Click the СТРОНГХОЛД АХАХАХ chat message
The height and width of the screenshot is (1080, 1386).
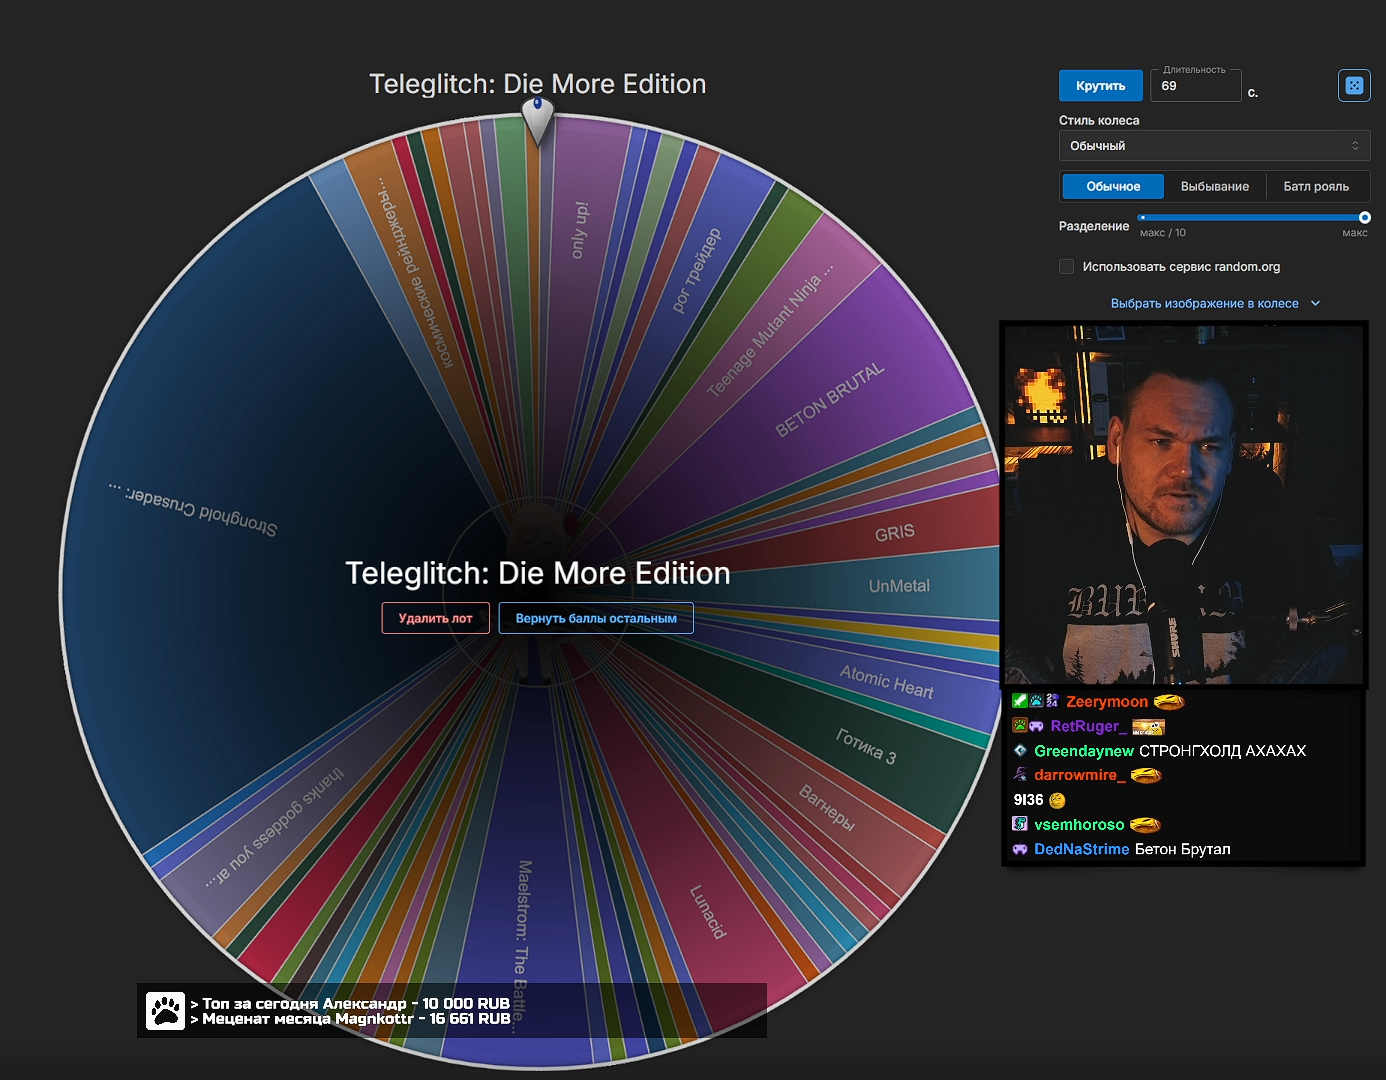[1223, 751]
